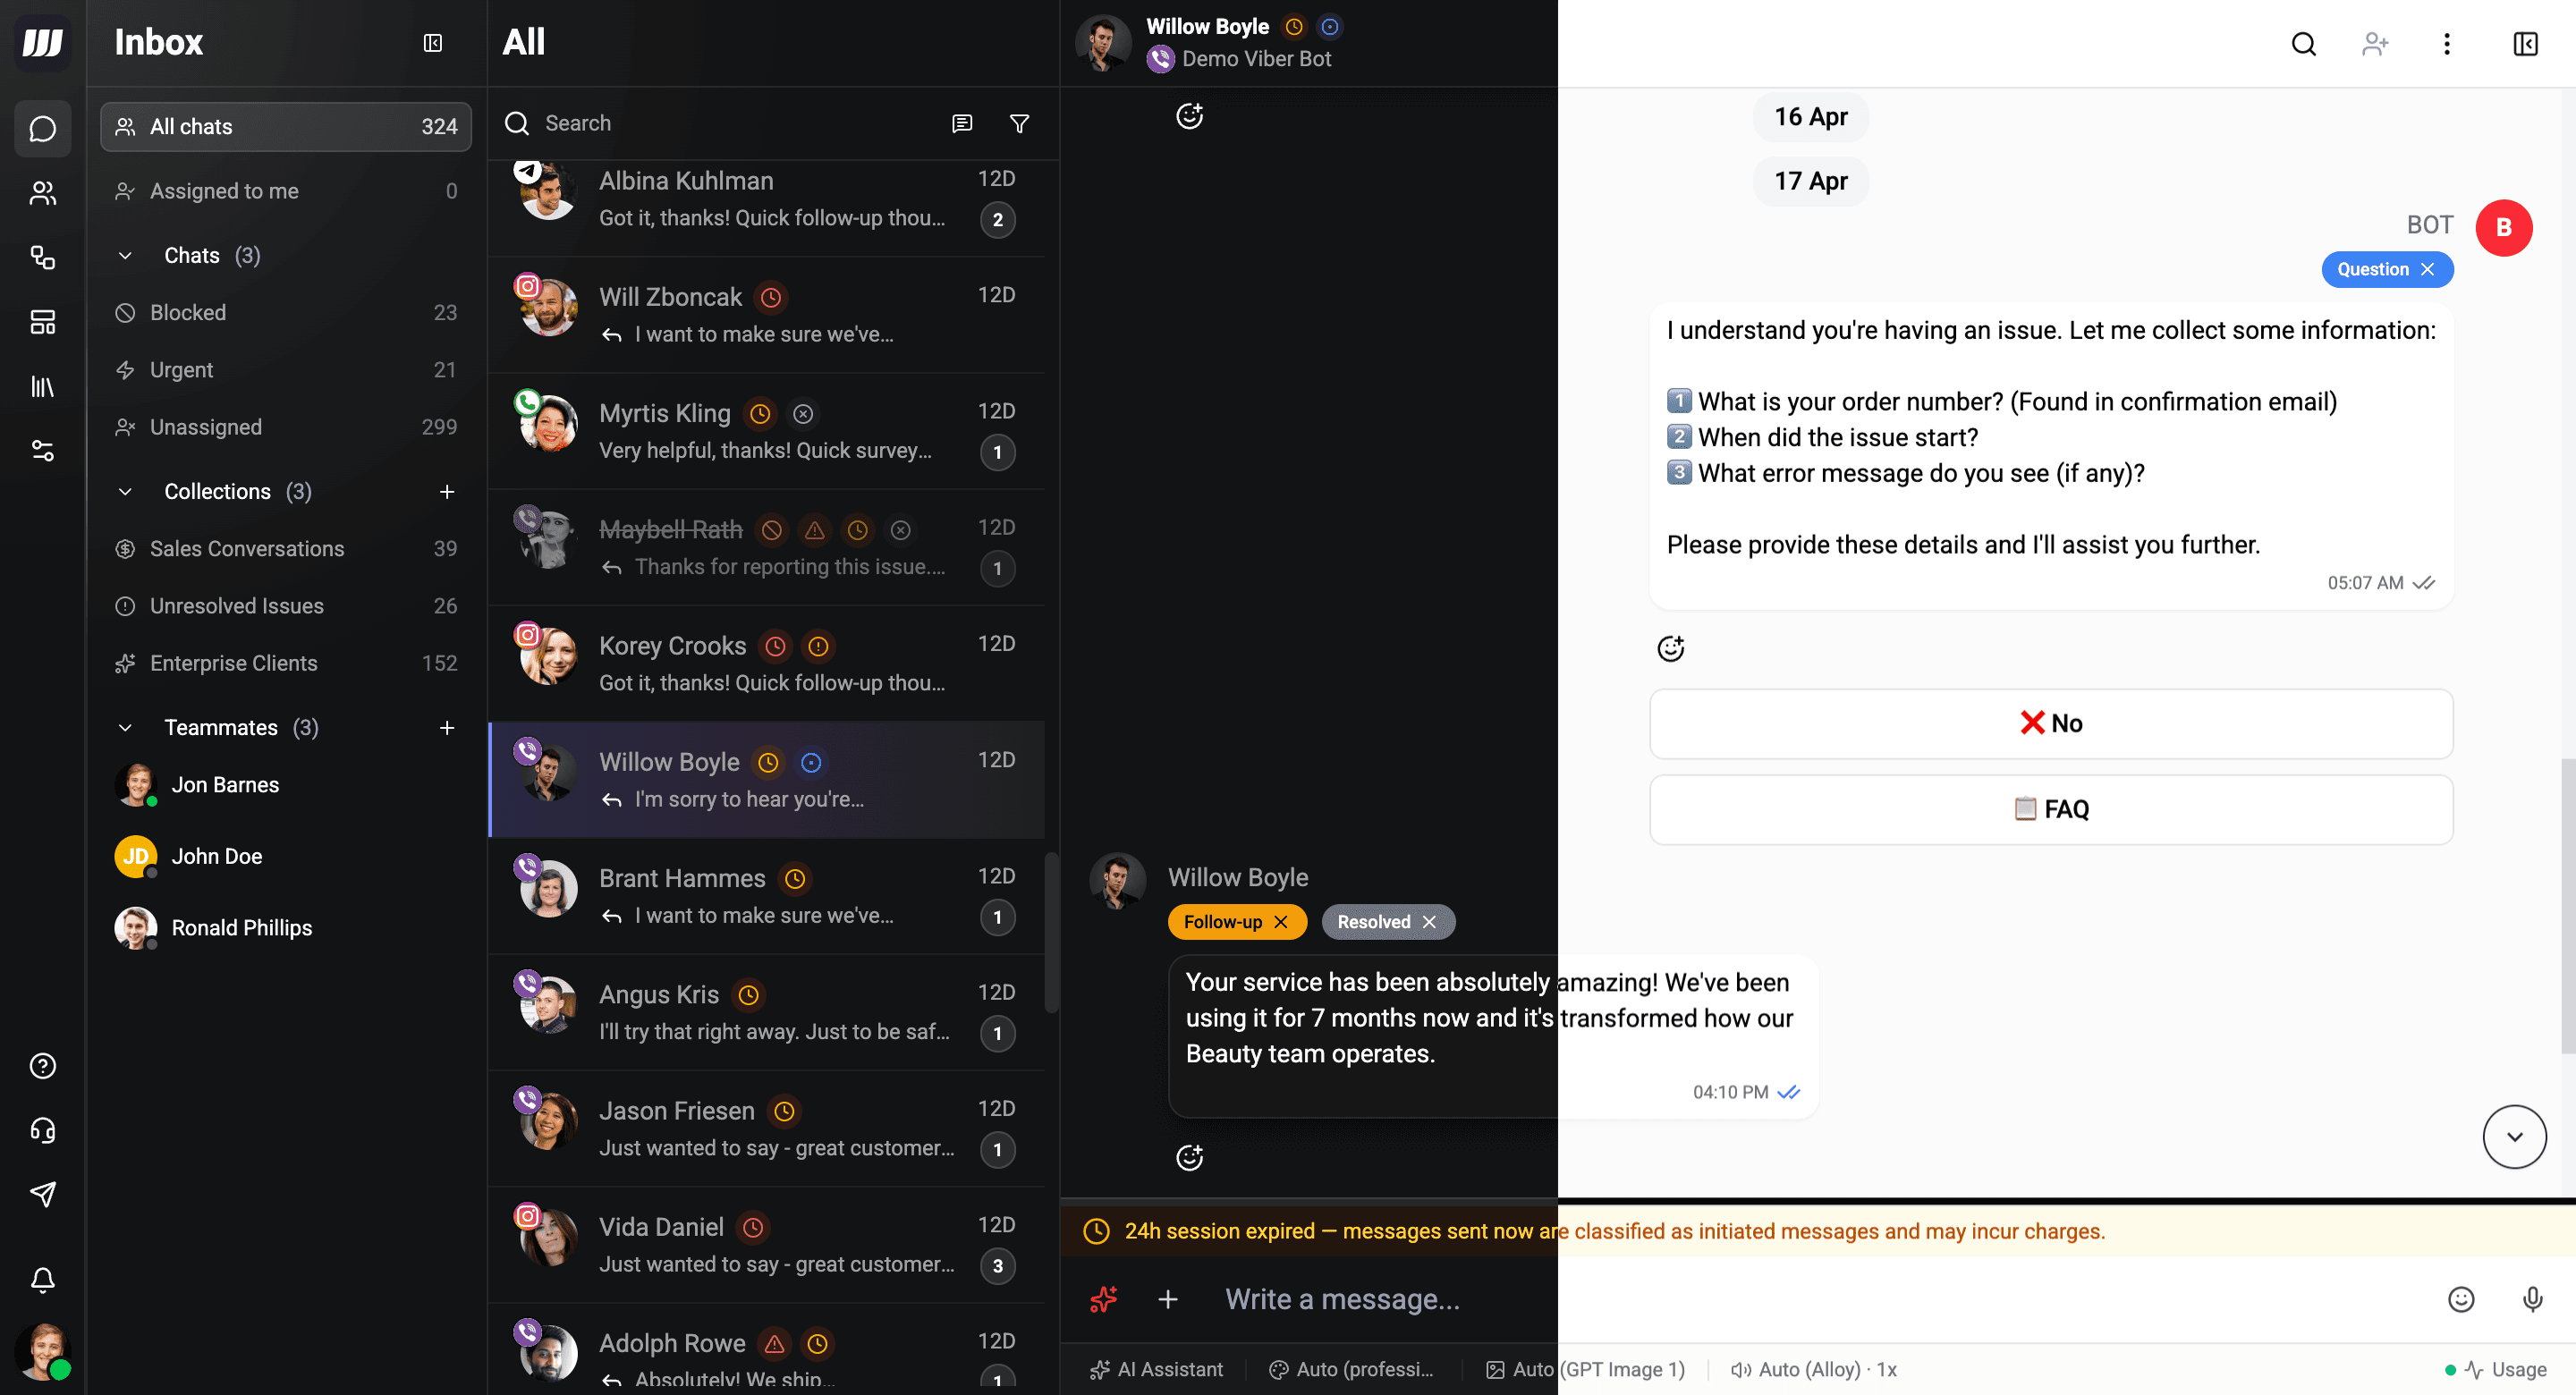
Task: Collapse the Teammates section
Action: coord(125,728)
